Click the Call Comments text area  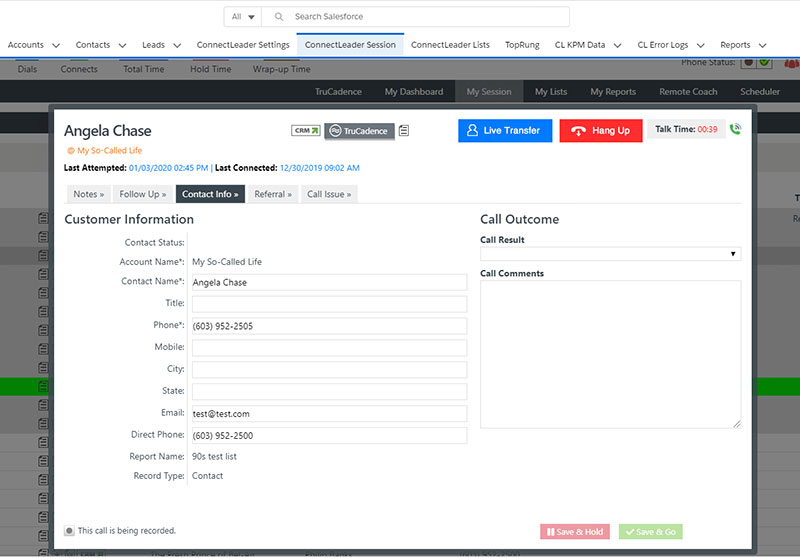point(610,354)
